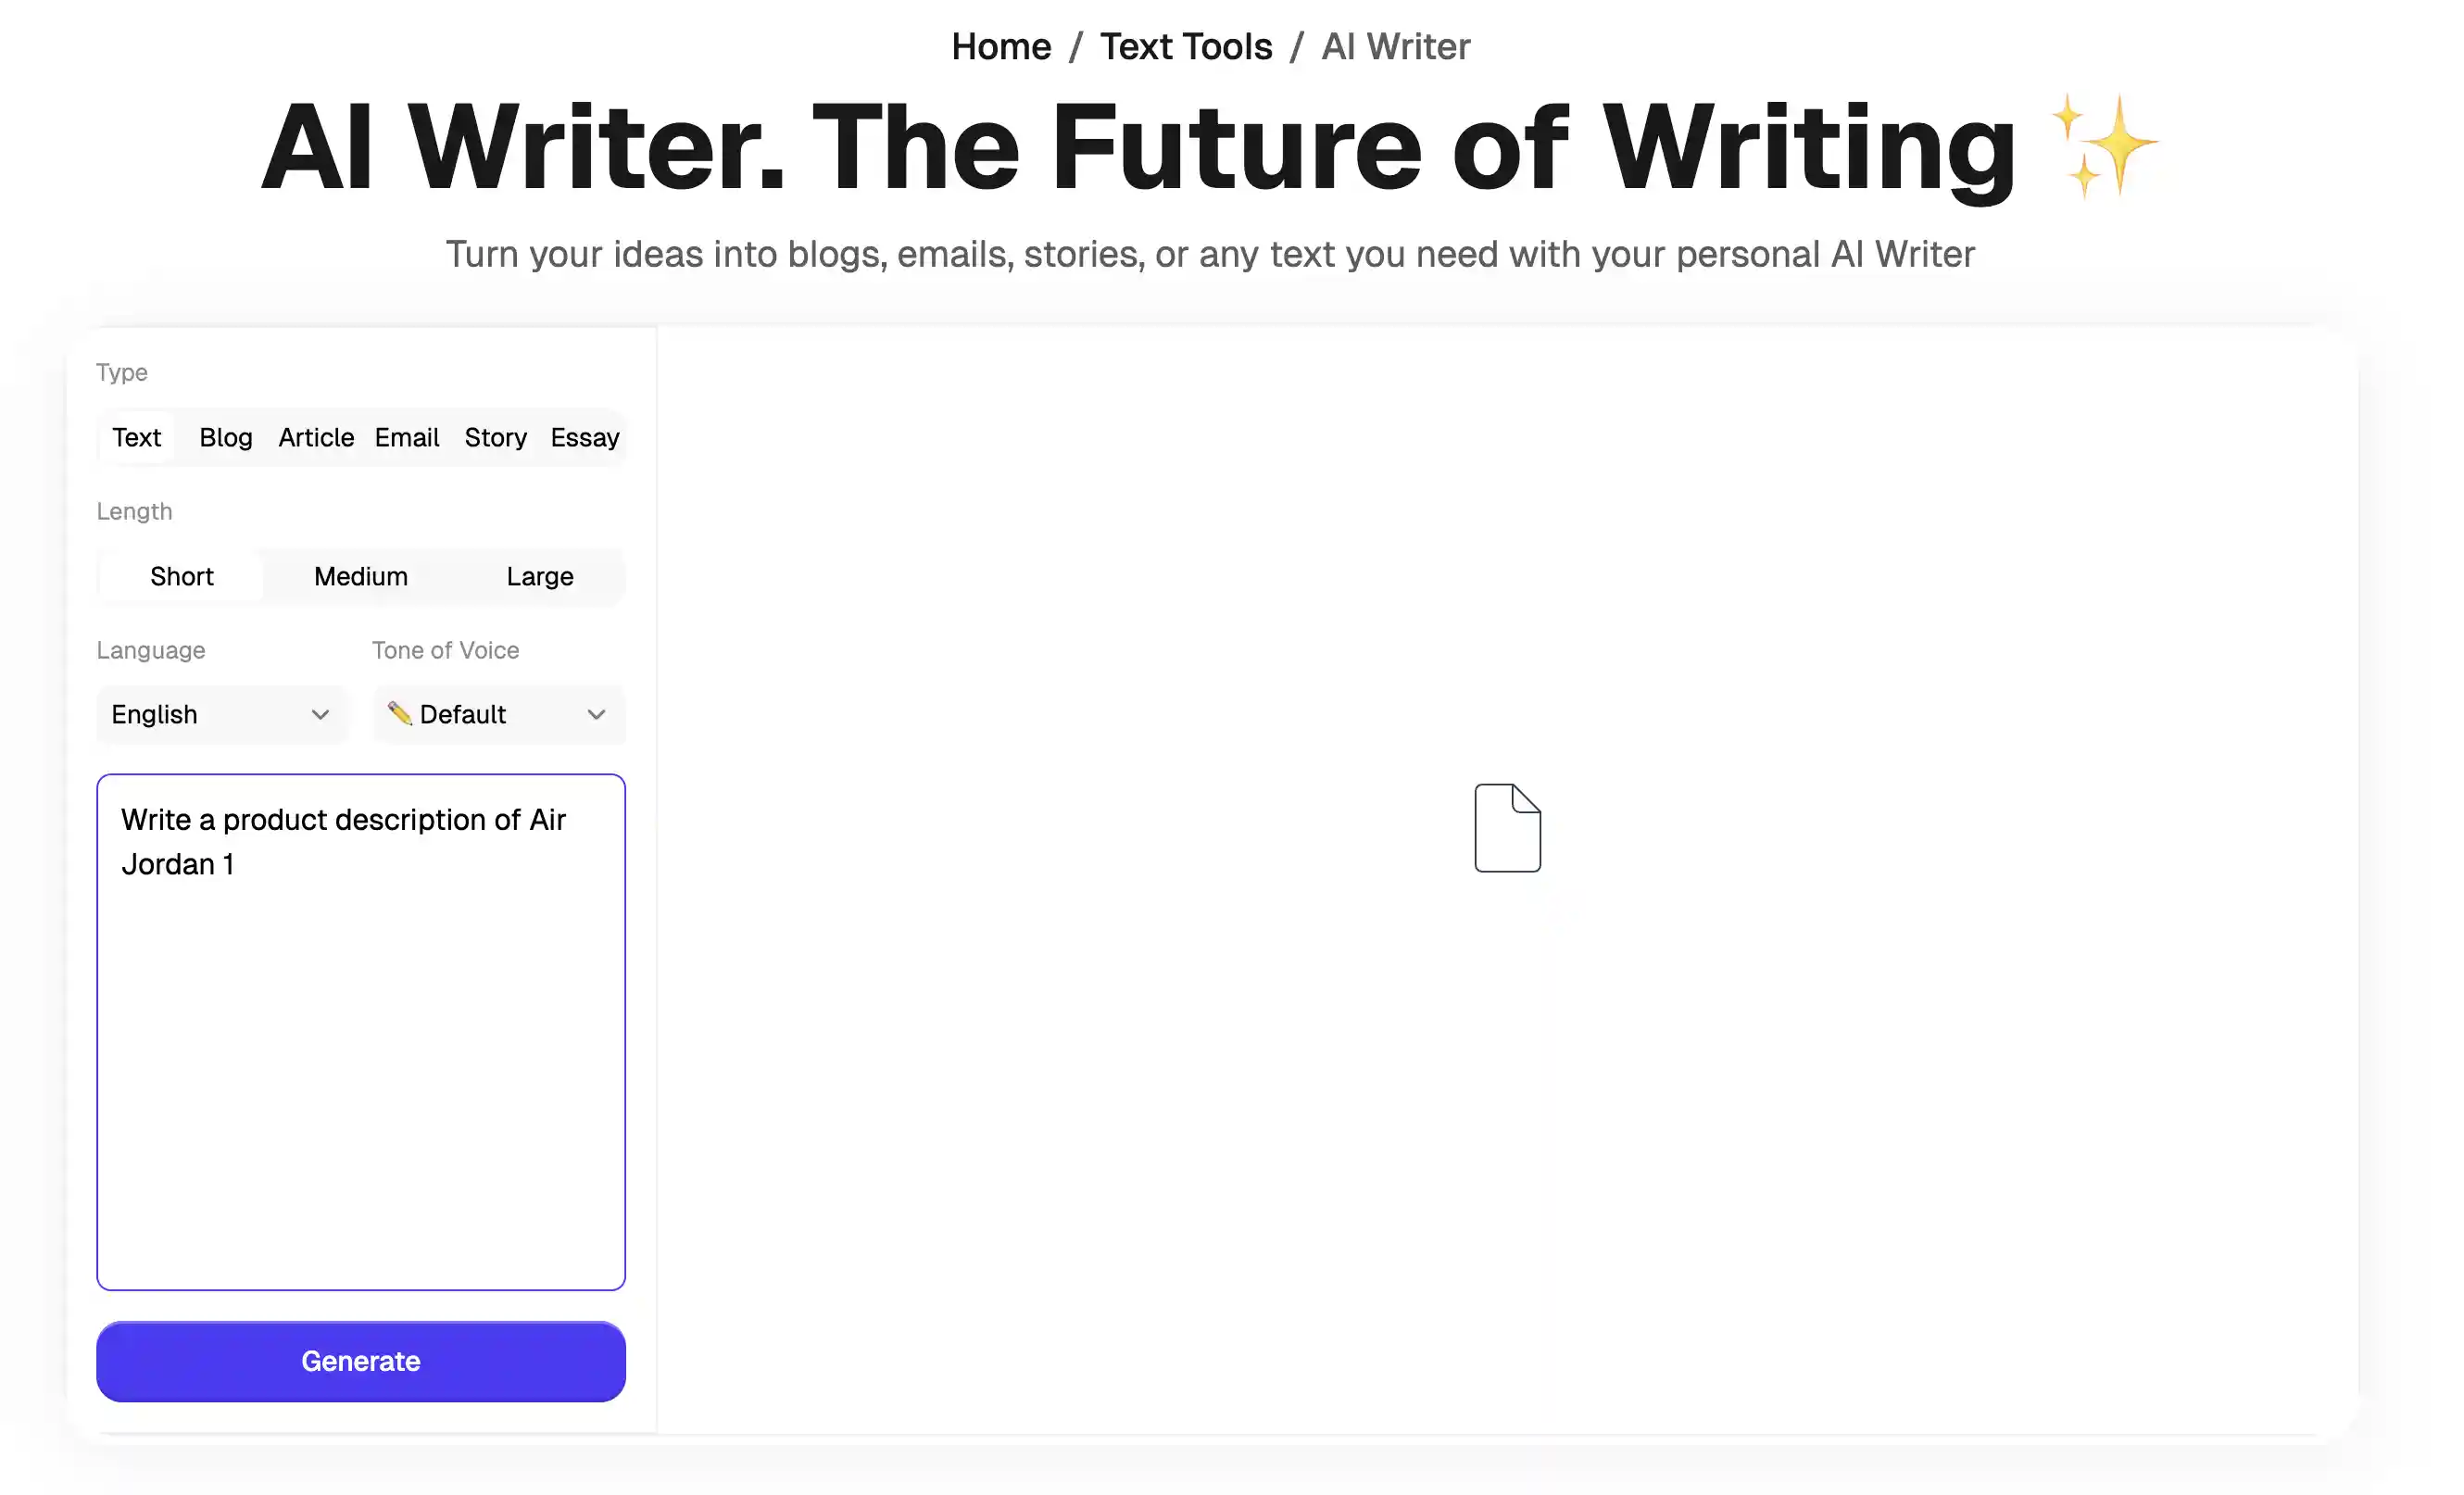Enable Medium length
Viewport: 2464px width, 1495px height.
pos(360,576)
